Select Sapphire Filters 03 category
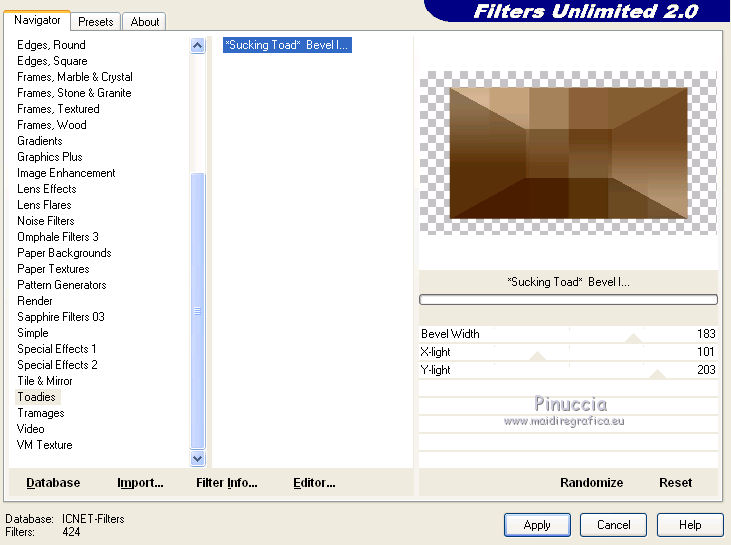 pyautogui.click(x=61, y=317)
